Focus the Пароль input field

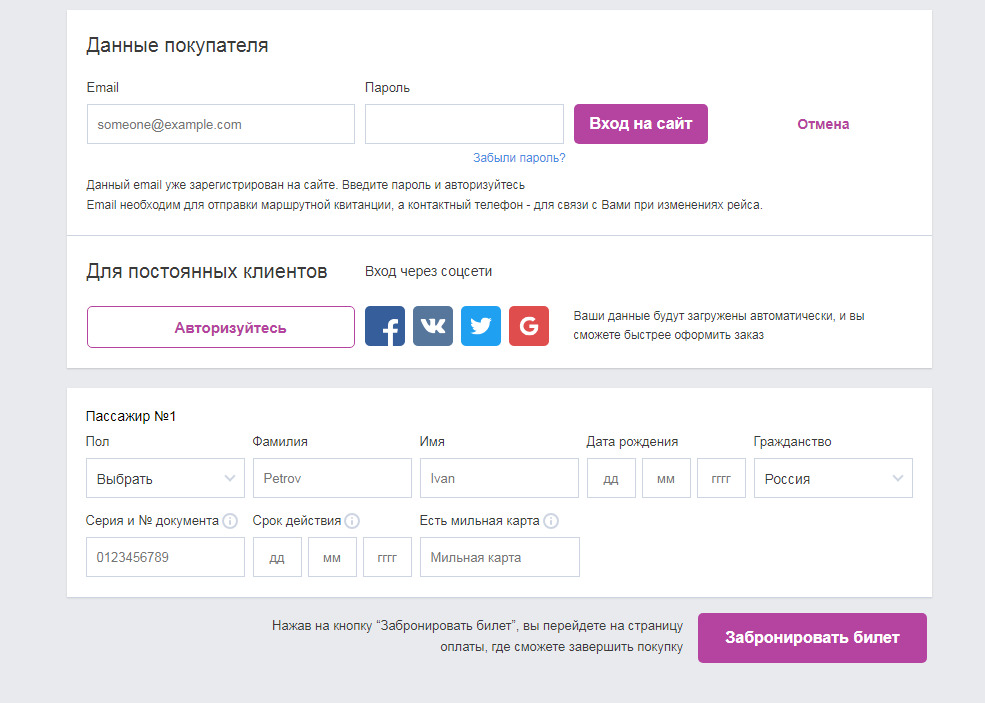point(464,124)
